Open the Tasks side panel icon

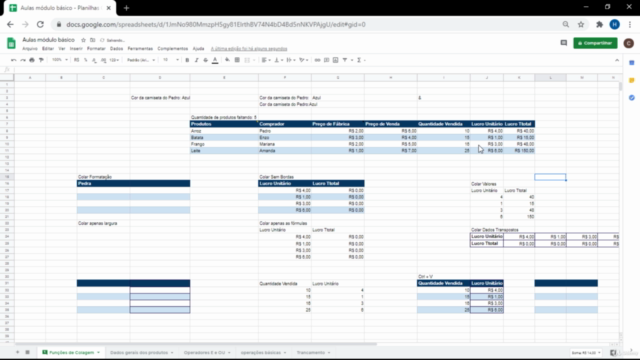[x=631, y=98]
